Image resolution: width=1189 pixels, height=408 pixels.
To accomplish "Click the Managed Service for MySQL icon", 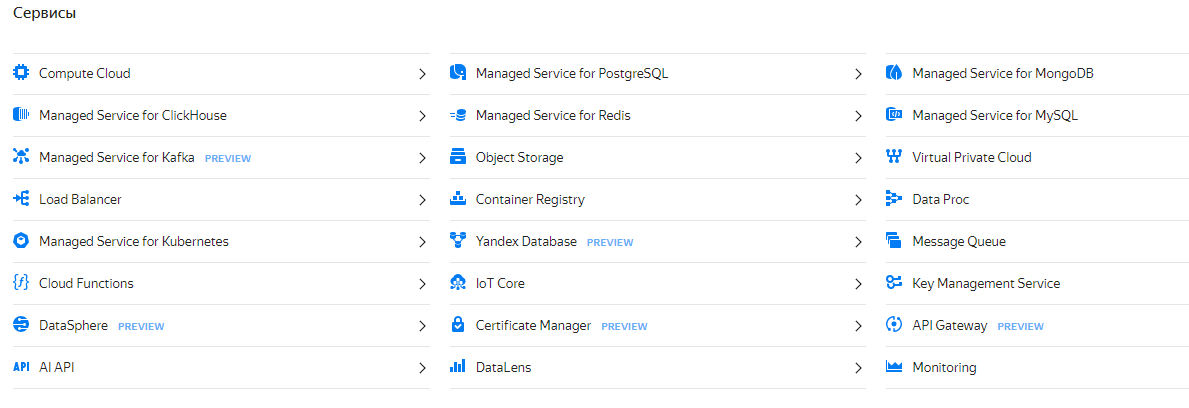I will point(894,115).
